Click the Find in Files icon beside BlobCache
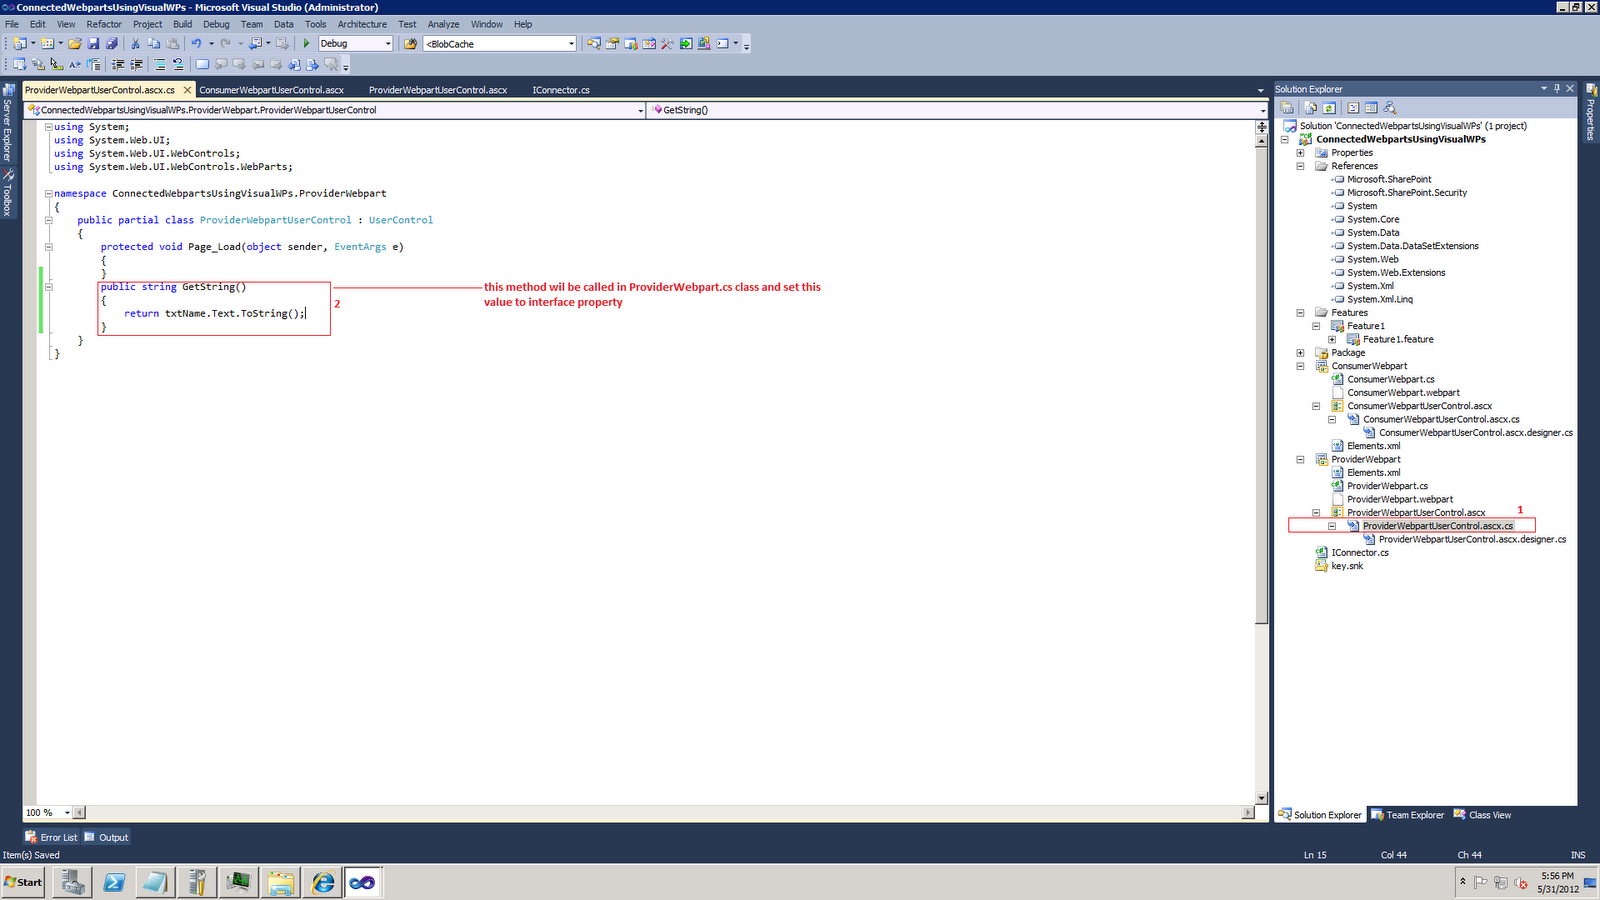This screenshot has height=900, width=1600. click(410, 44)
